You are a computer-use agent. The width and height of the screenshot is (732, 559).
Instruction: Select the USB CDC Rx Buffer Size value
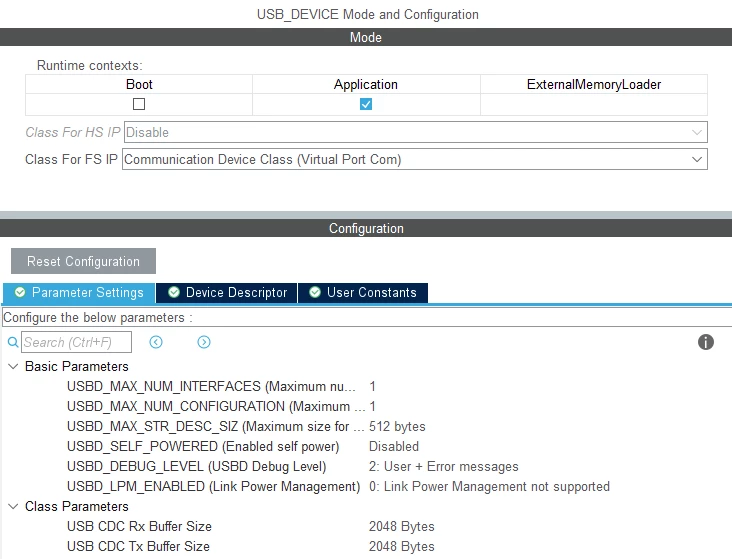coord(401,526)
